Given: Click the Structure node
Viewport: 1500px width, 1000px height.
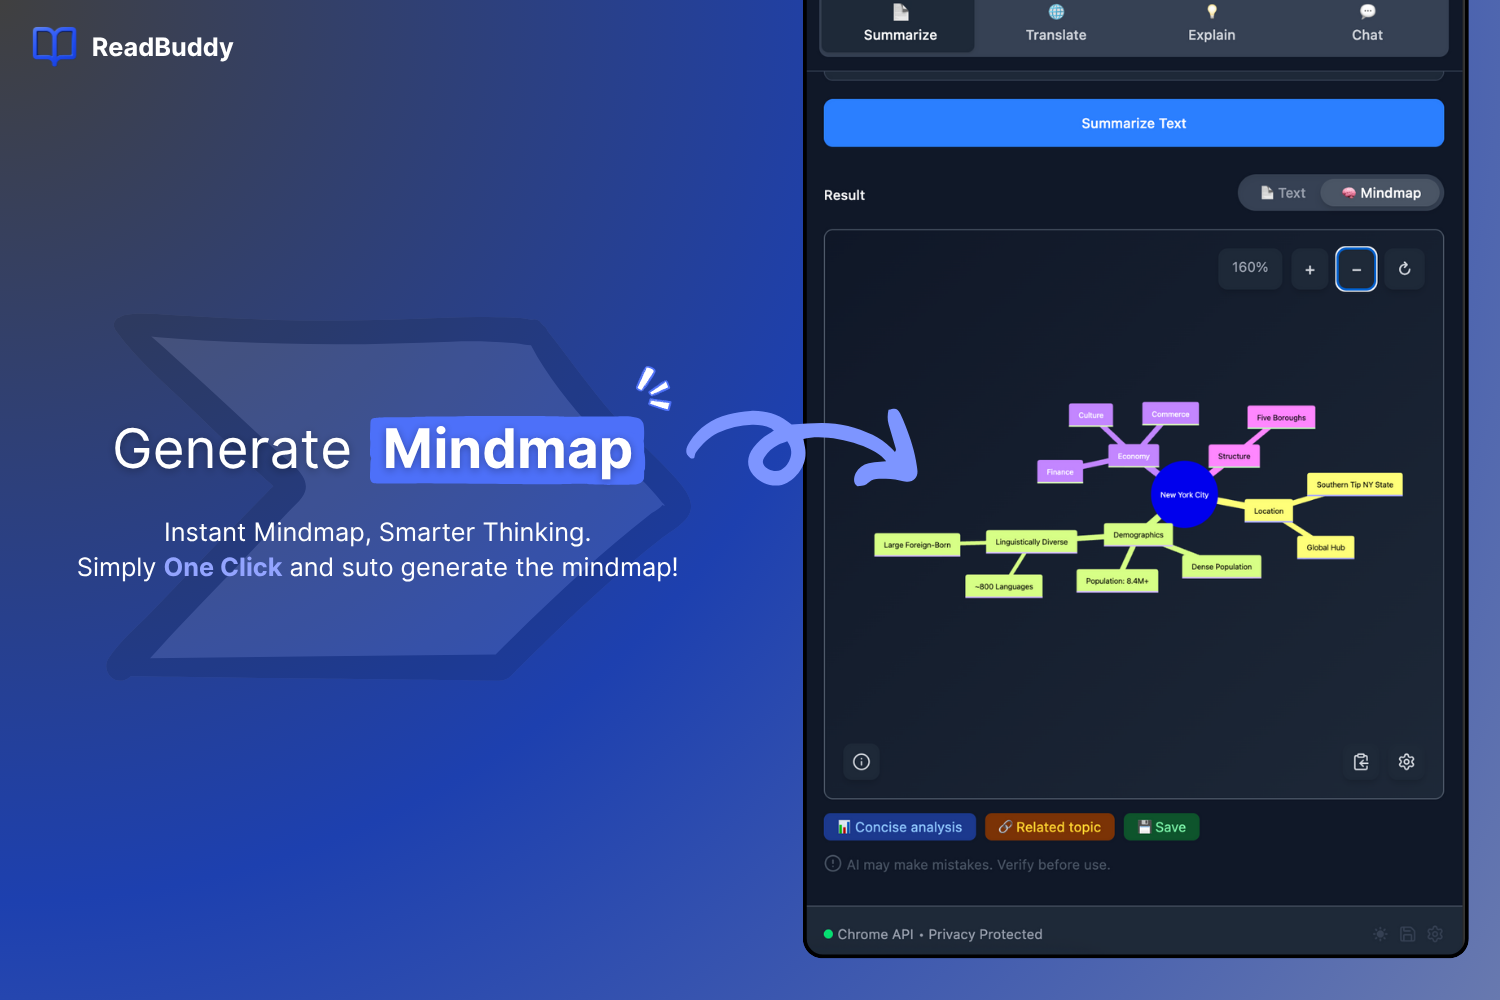Looking at the screenshot, I should click(1234, 456).
